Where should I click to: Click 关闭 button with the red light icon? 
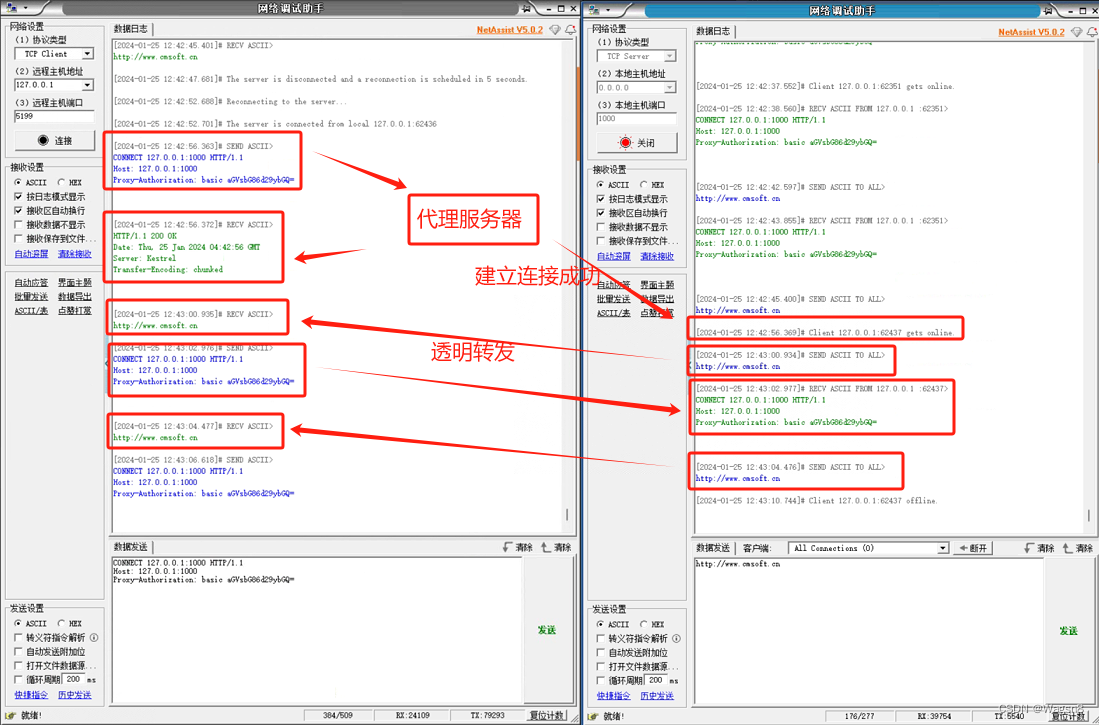coord(636,142)
